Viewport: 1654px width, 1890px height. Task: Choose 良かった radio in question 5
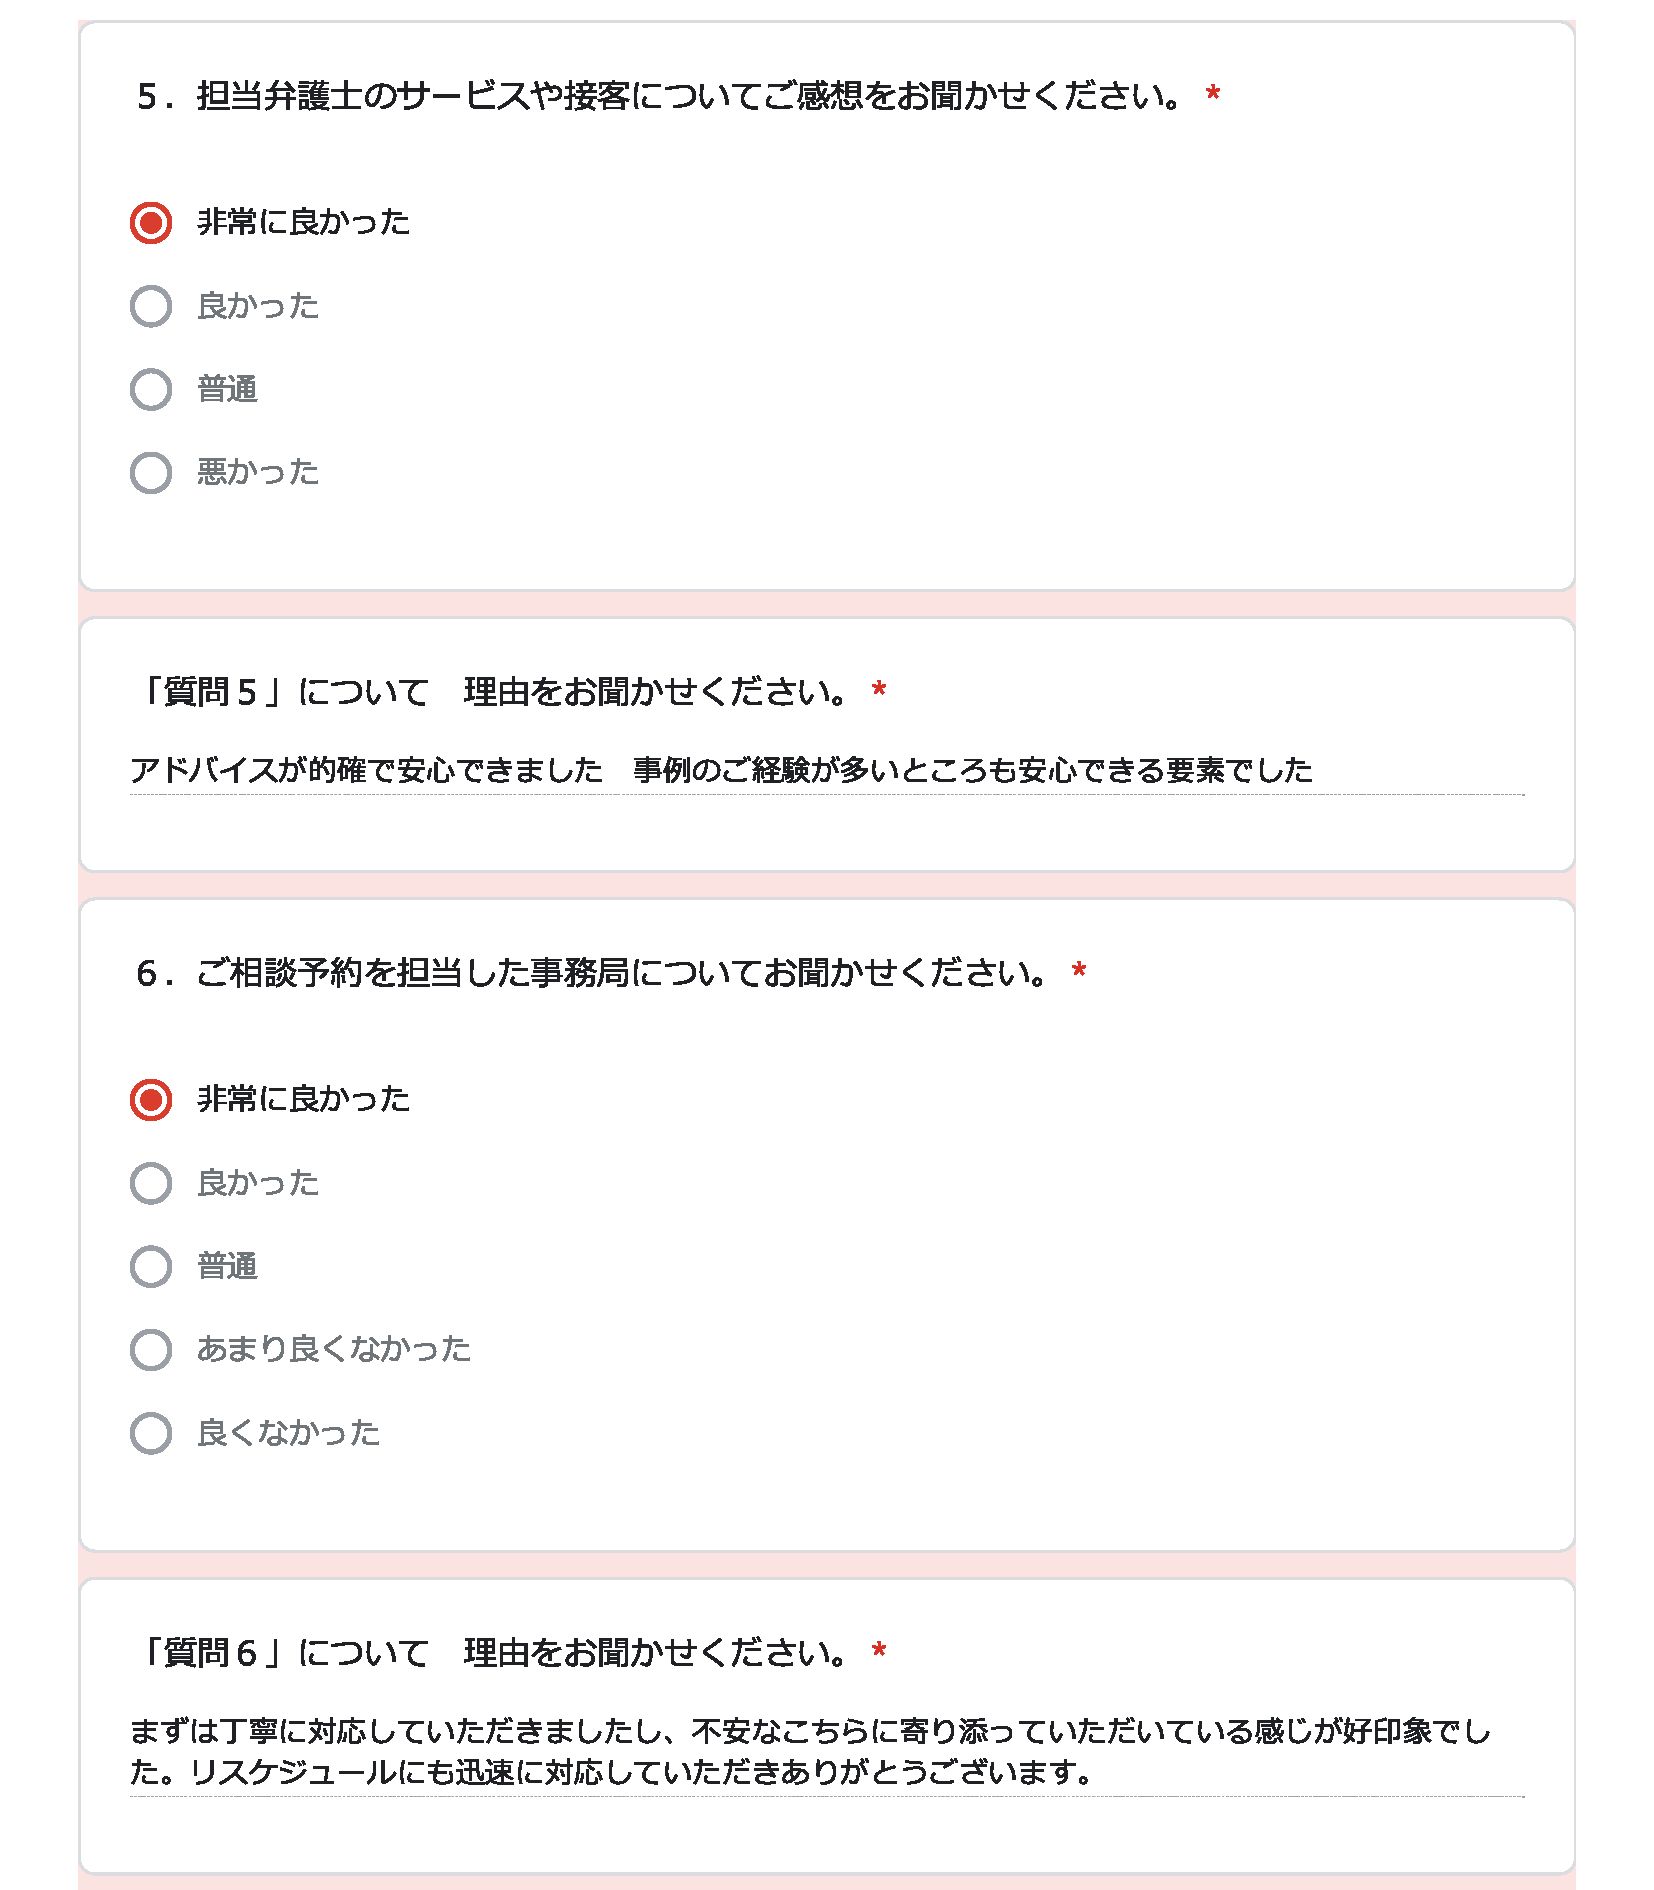point(151,306)
